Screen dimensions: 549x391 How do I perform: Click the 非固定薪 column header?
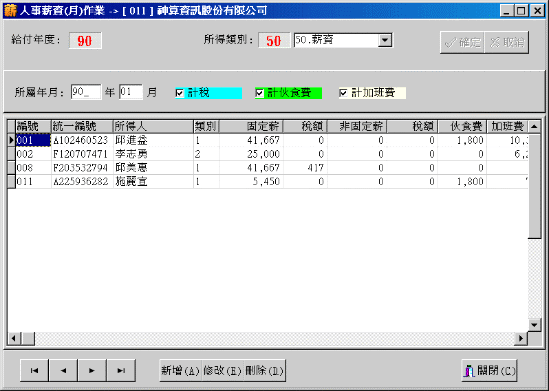[x=357, y=126]
